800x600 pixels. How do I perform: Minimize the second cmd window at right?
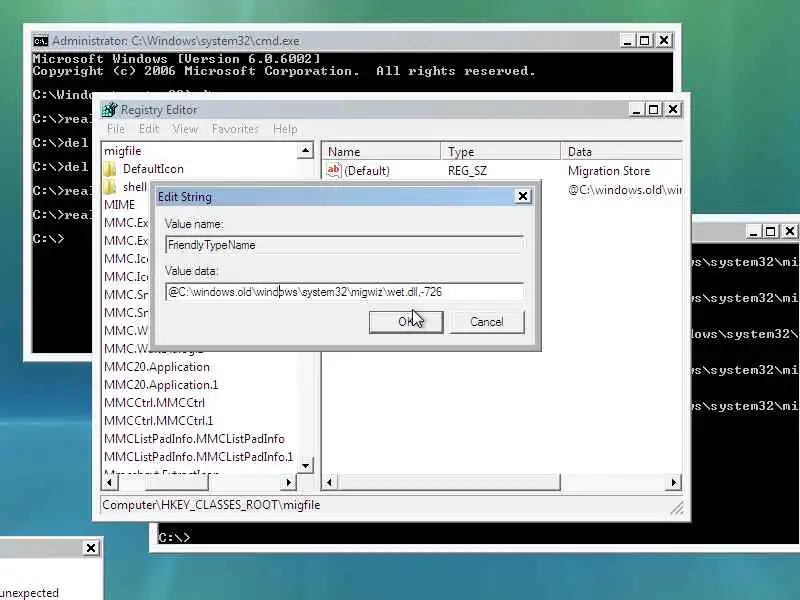(754, 231)
